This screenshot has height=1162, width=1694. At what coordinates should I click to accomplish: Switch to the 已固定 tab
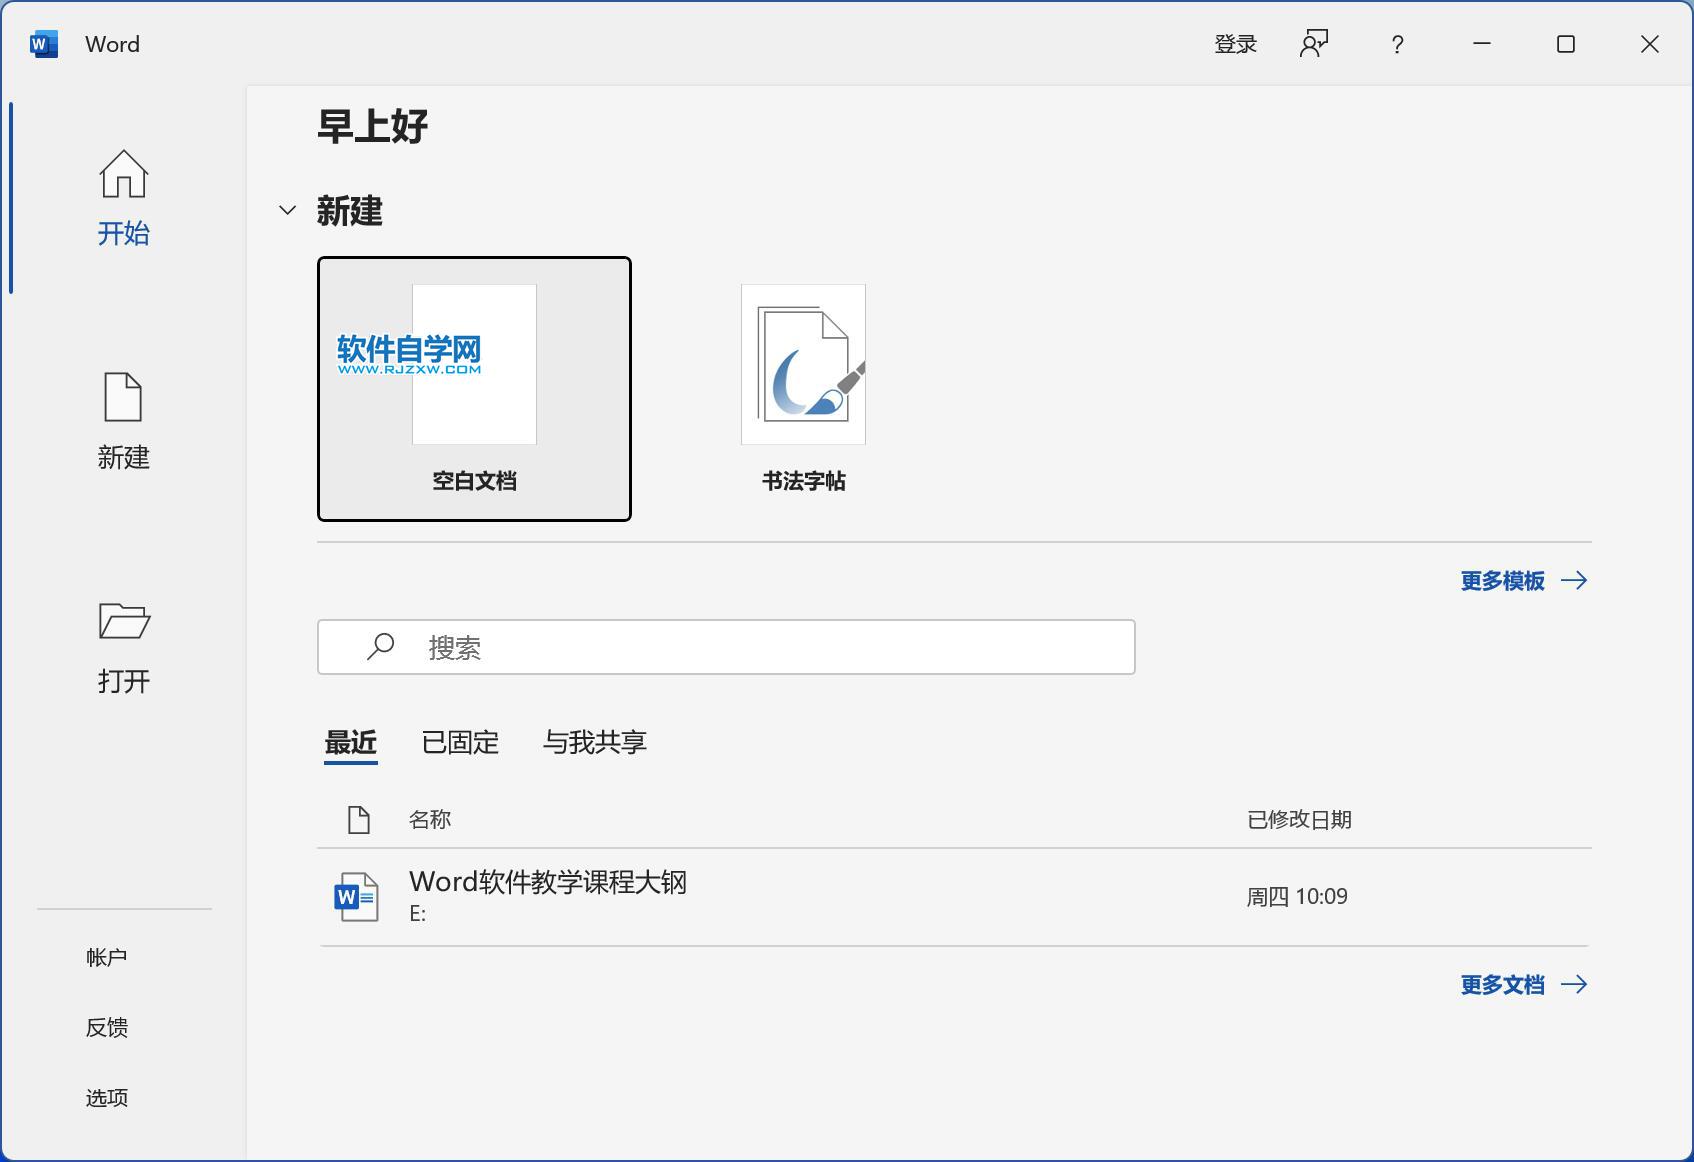point(459,742)
